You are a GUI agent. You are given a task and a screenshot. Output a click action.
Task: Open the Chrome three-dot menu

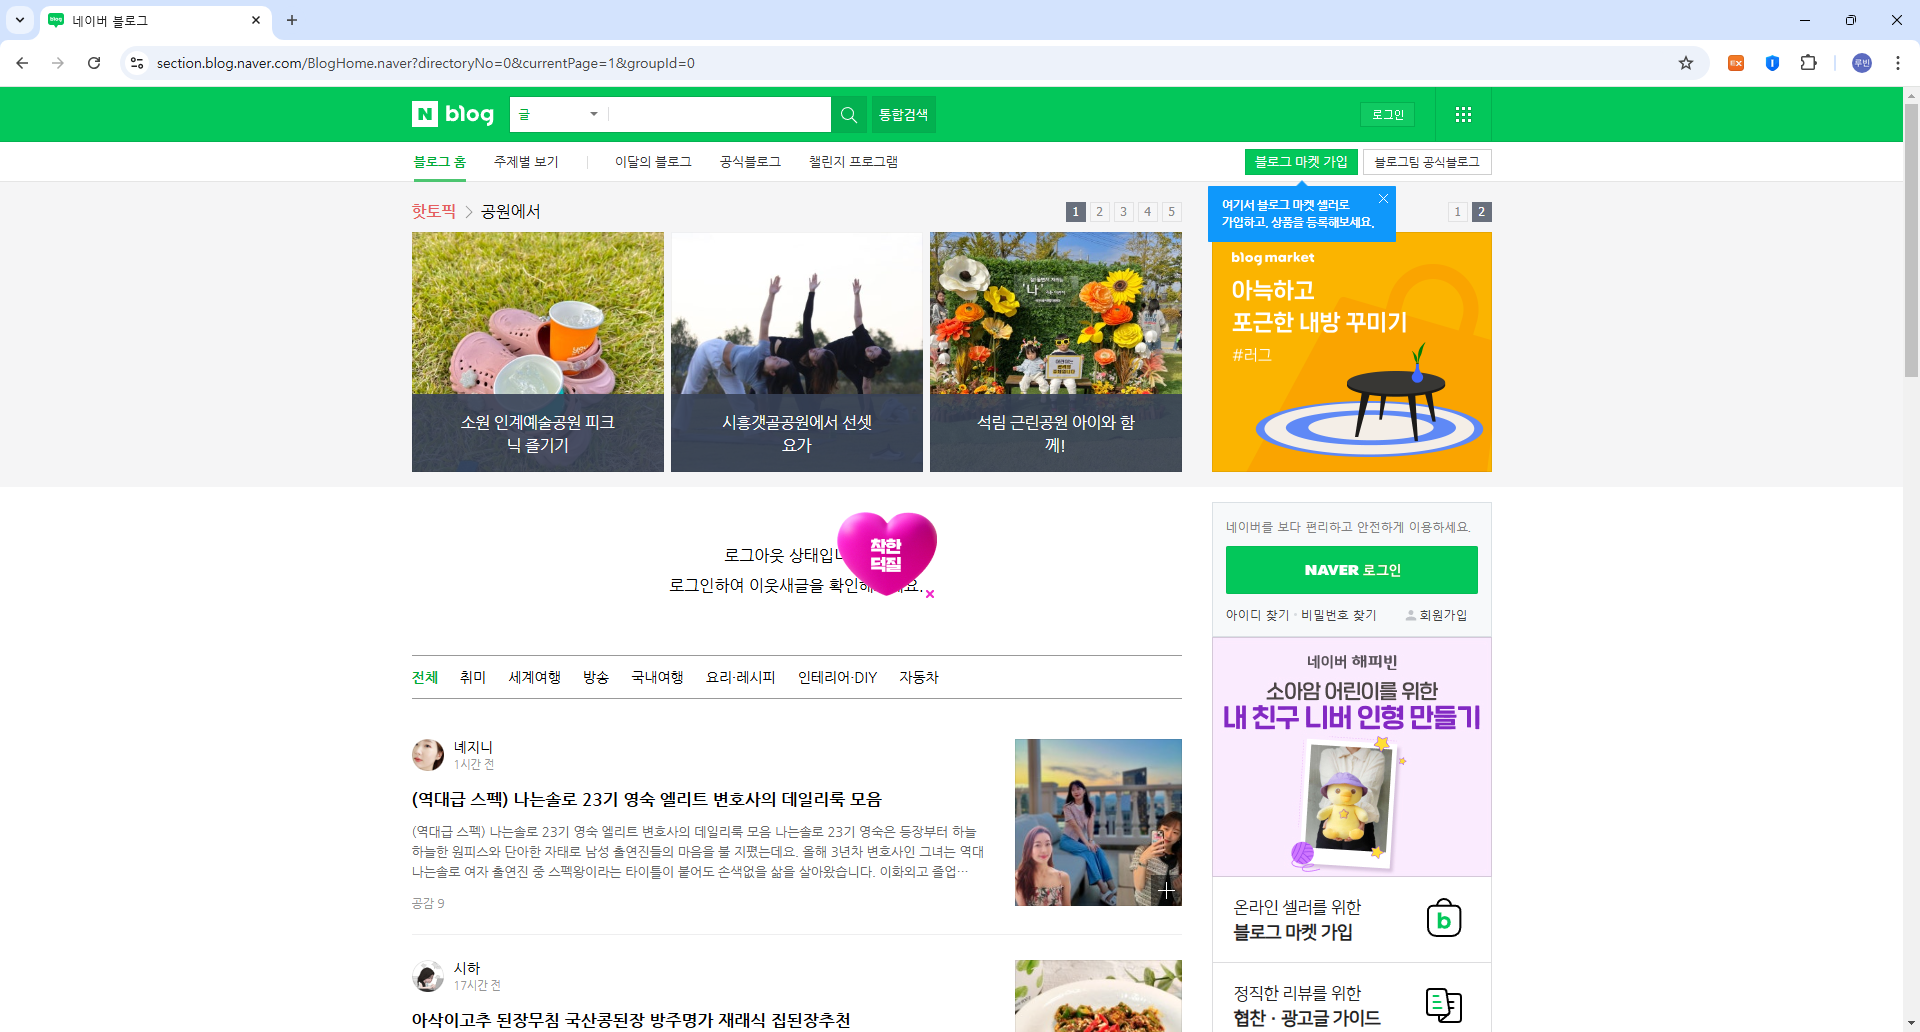pyautogui.click(x=1898, y=63)
